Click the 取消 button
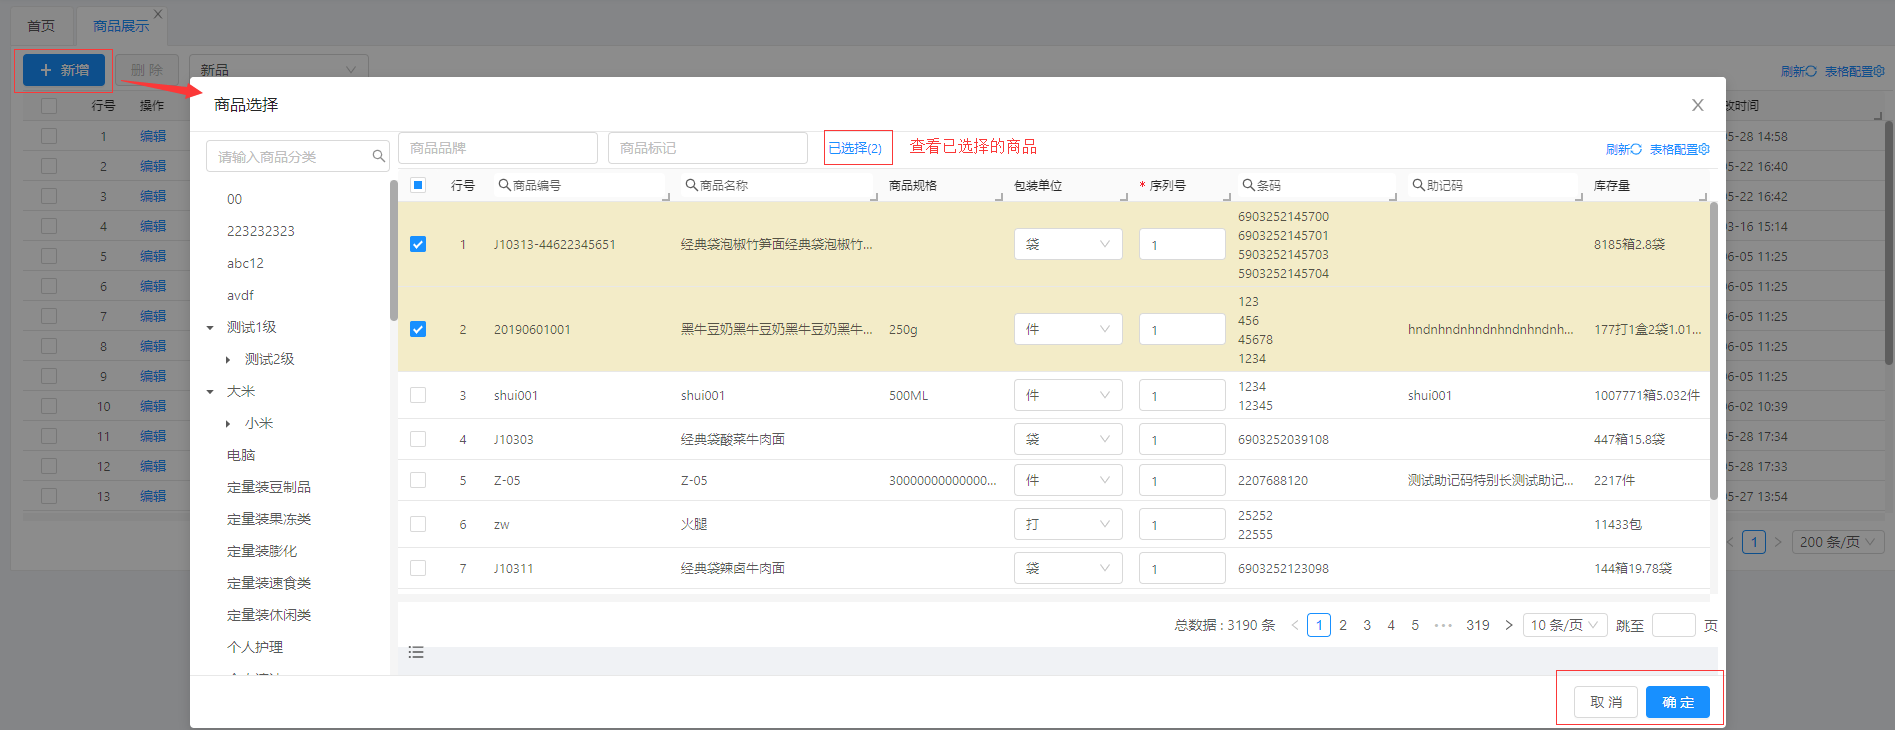The height and width of the screenshot is (730, 1895). tap(1606, 702)
